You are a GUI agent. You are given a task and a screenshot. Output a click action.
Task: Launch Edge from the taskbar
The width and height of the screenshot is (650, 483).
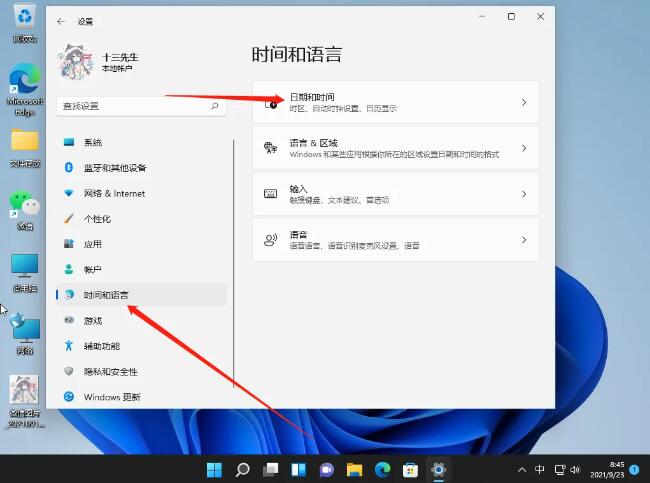pyautogui.click(x=383, y=470)
